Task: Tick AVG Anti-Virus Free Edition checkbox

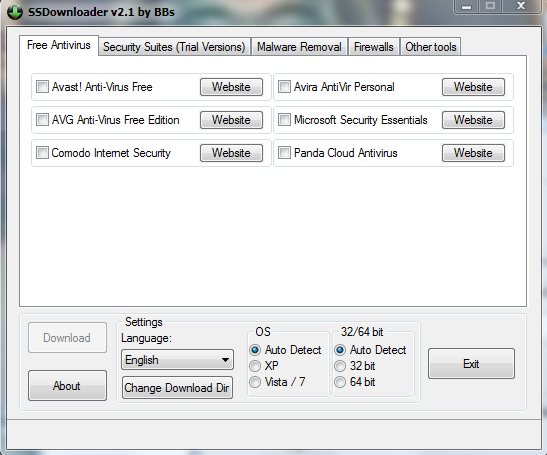Action: pyautogui.click(x=42, y=120)
